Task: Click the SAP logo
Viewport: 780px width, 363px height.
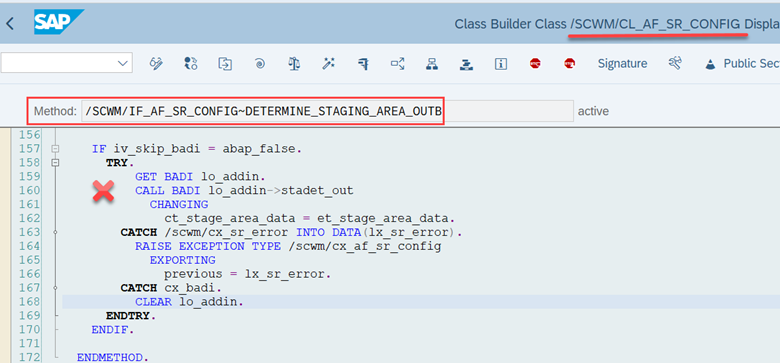Action: 58,22
